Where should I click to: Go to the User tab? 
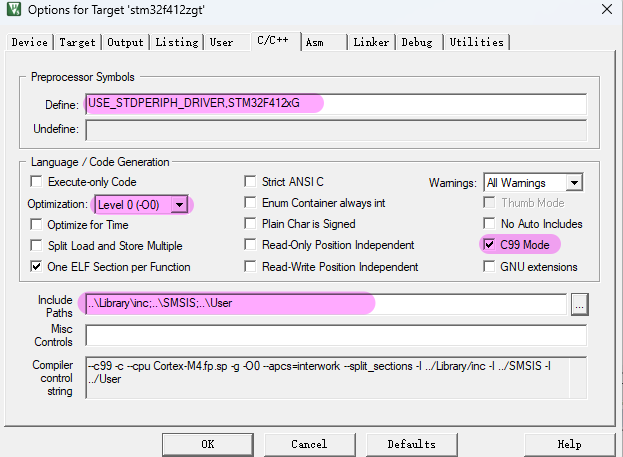[x=227, y=42]
